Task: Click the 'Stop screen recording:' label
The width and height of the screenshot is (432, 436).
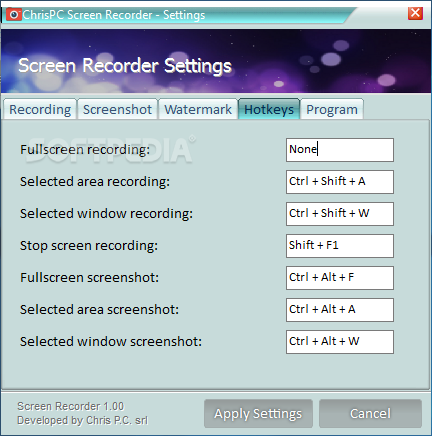Action: click(89, 246)
